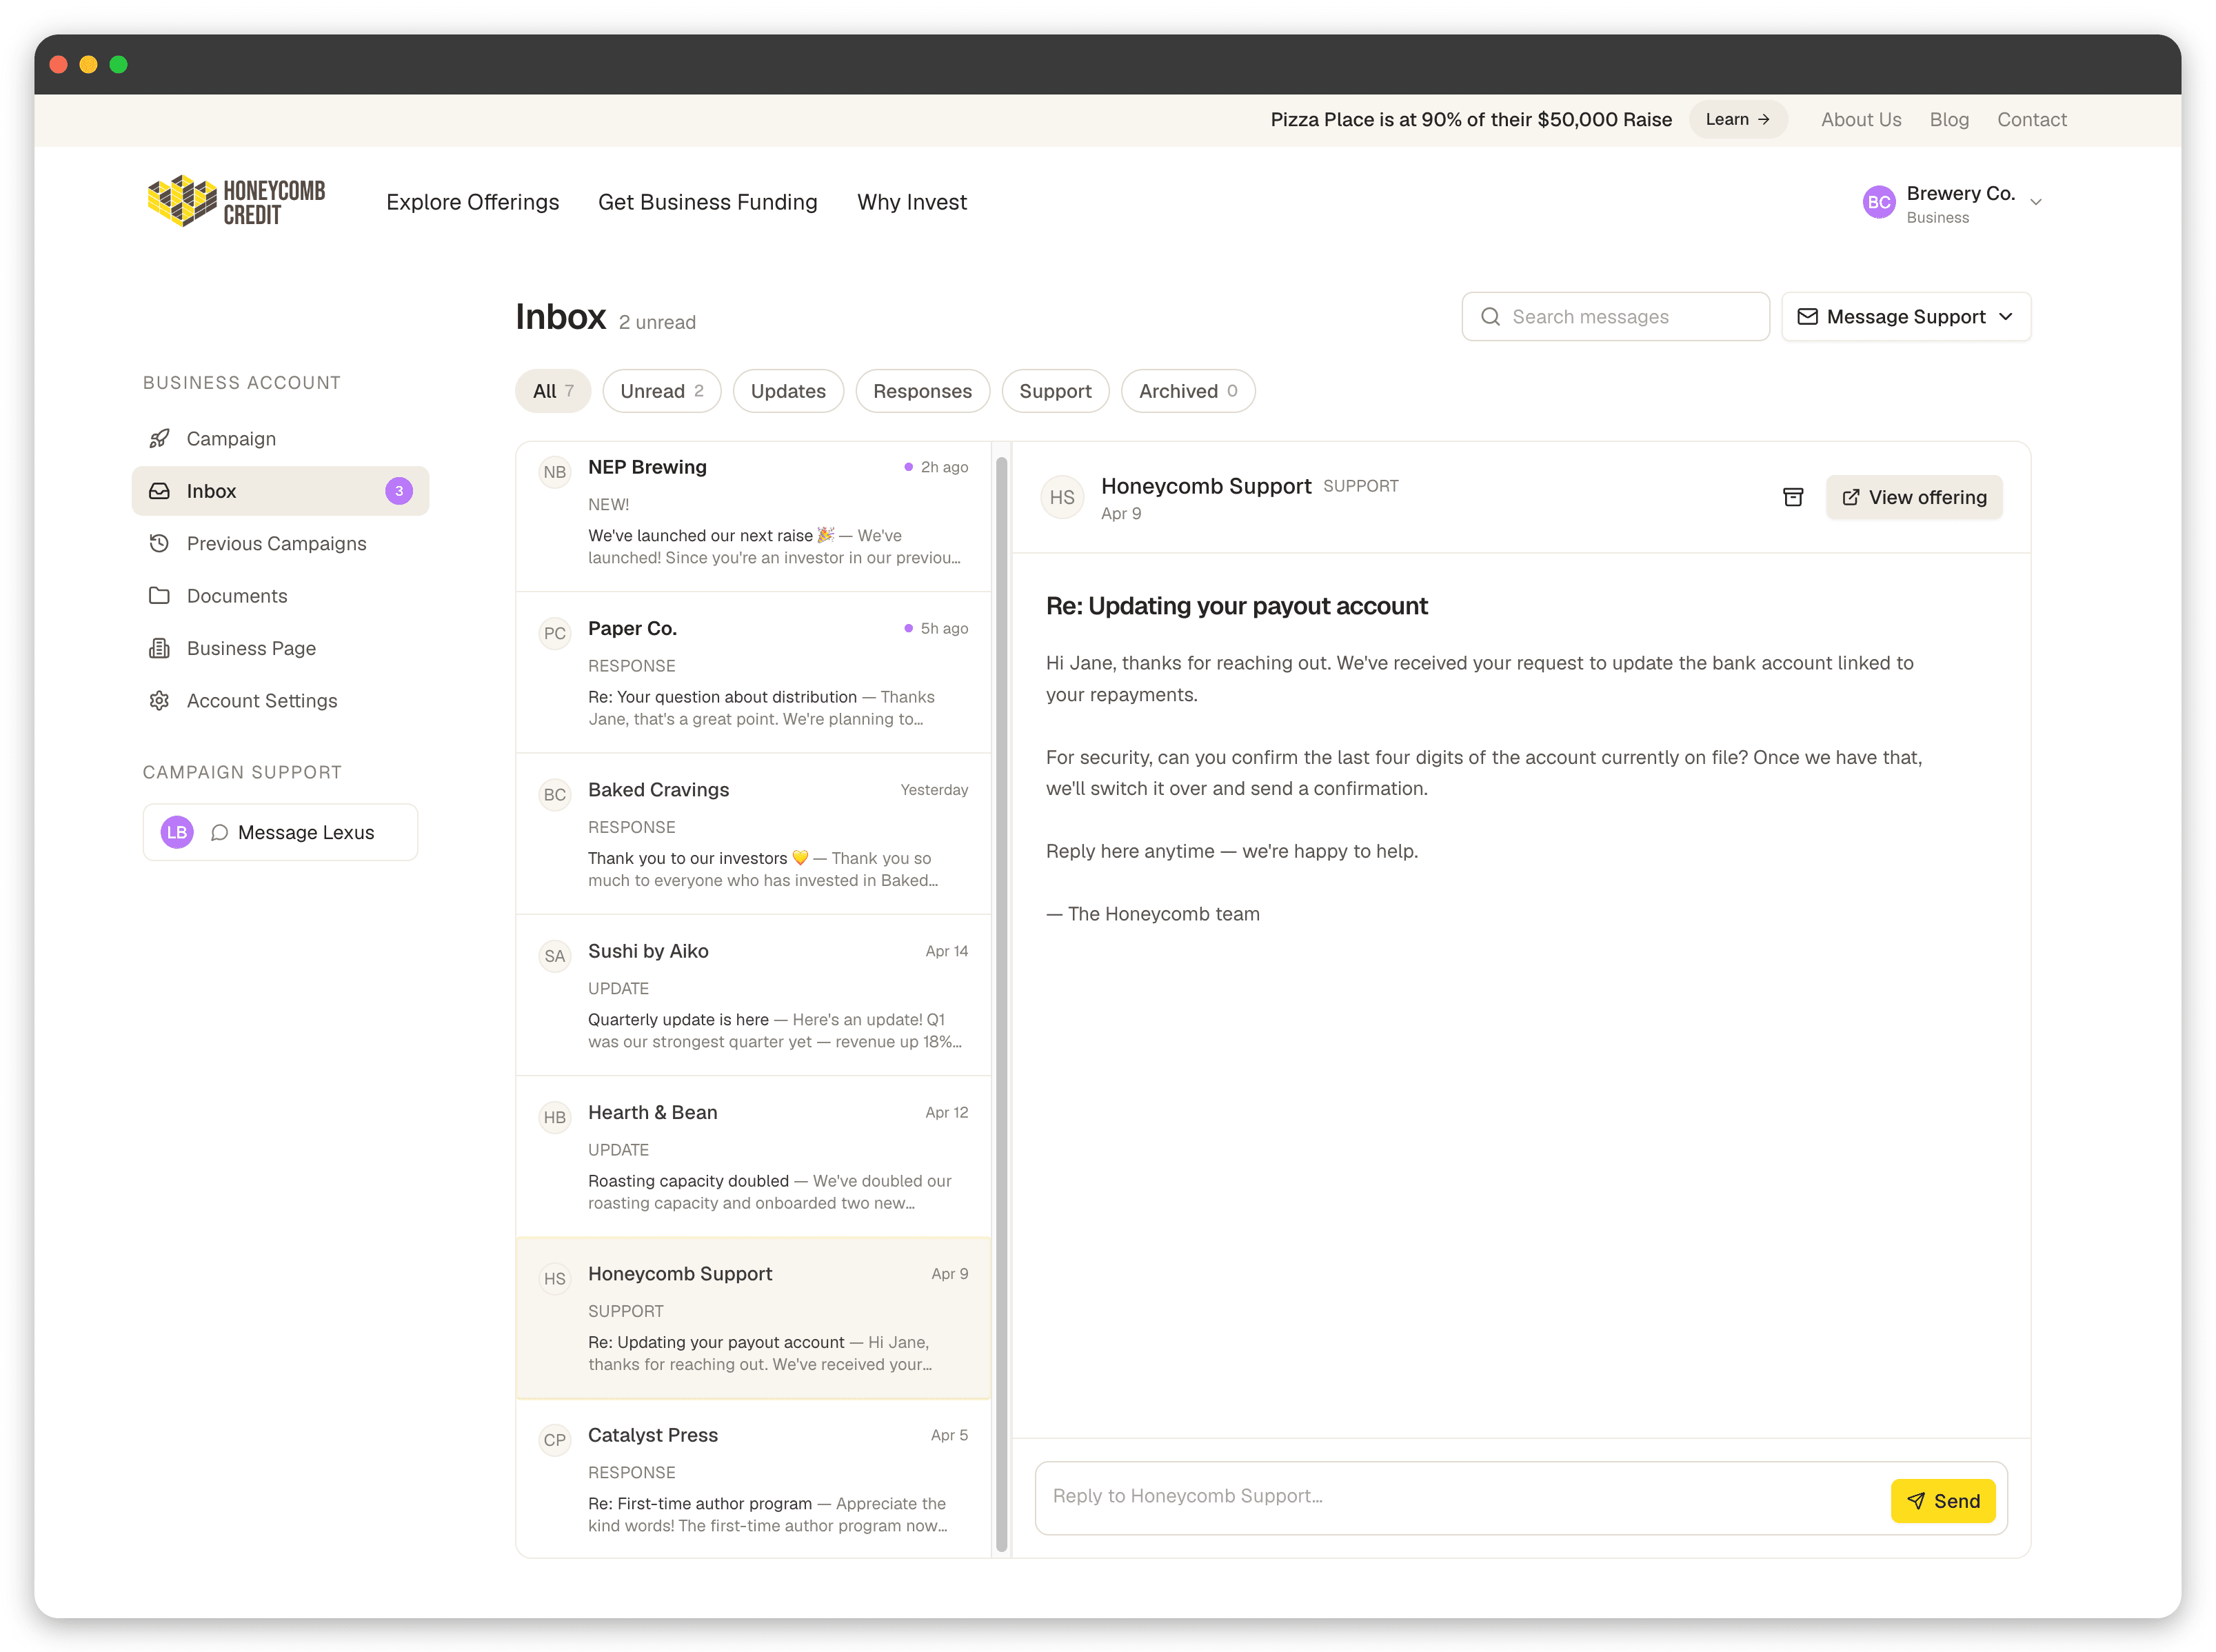Click the unread badge on Inbox

click(399, 491)
